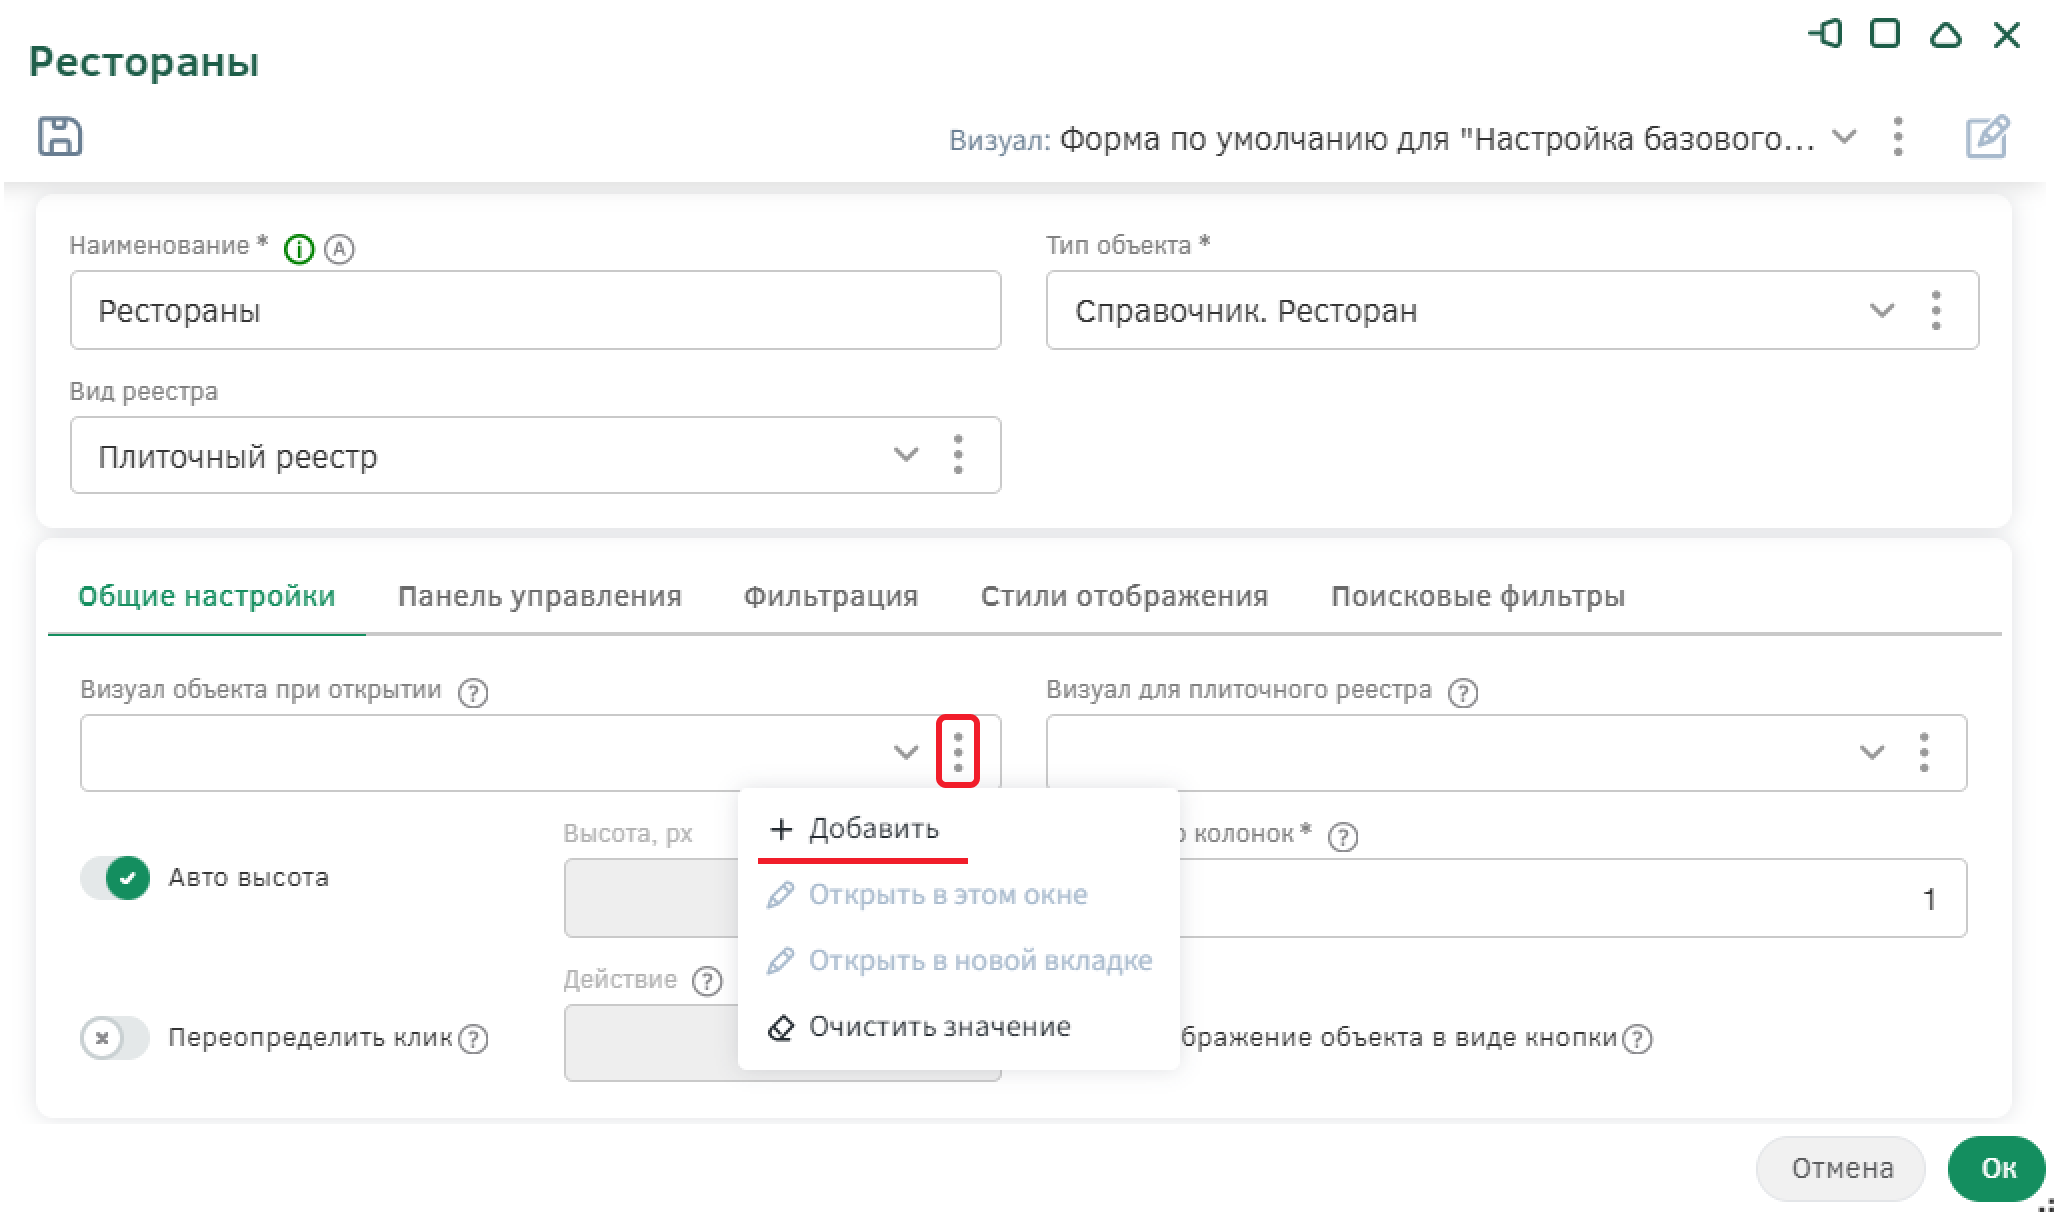
Task: Confirm with the Ок button
Action: 1997,1168
